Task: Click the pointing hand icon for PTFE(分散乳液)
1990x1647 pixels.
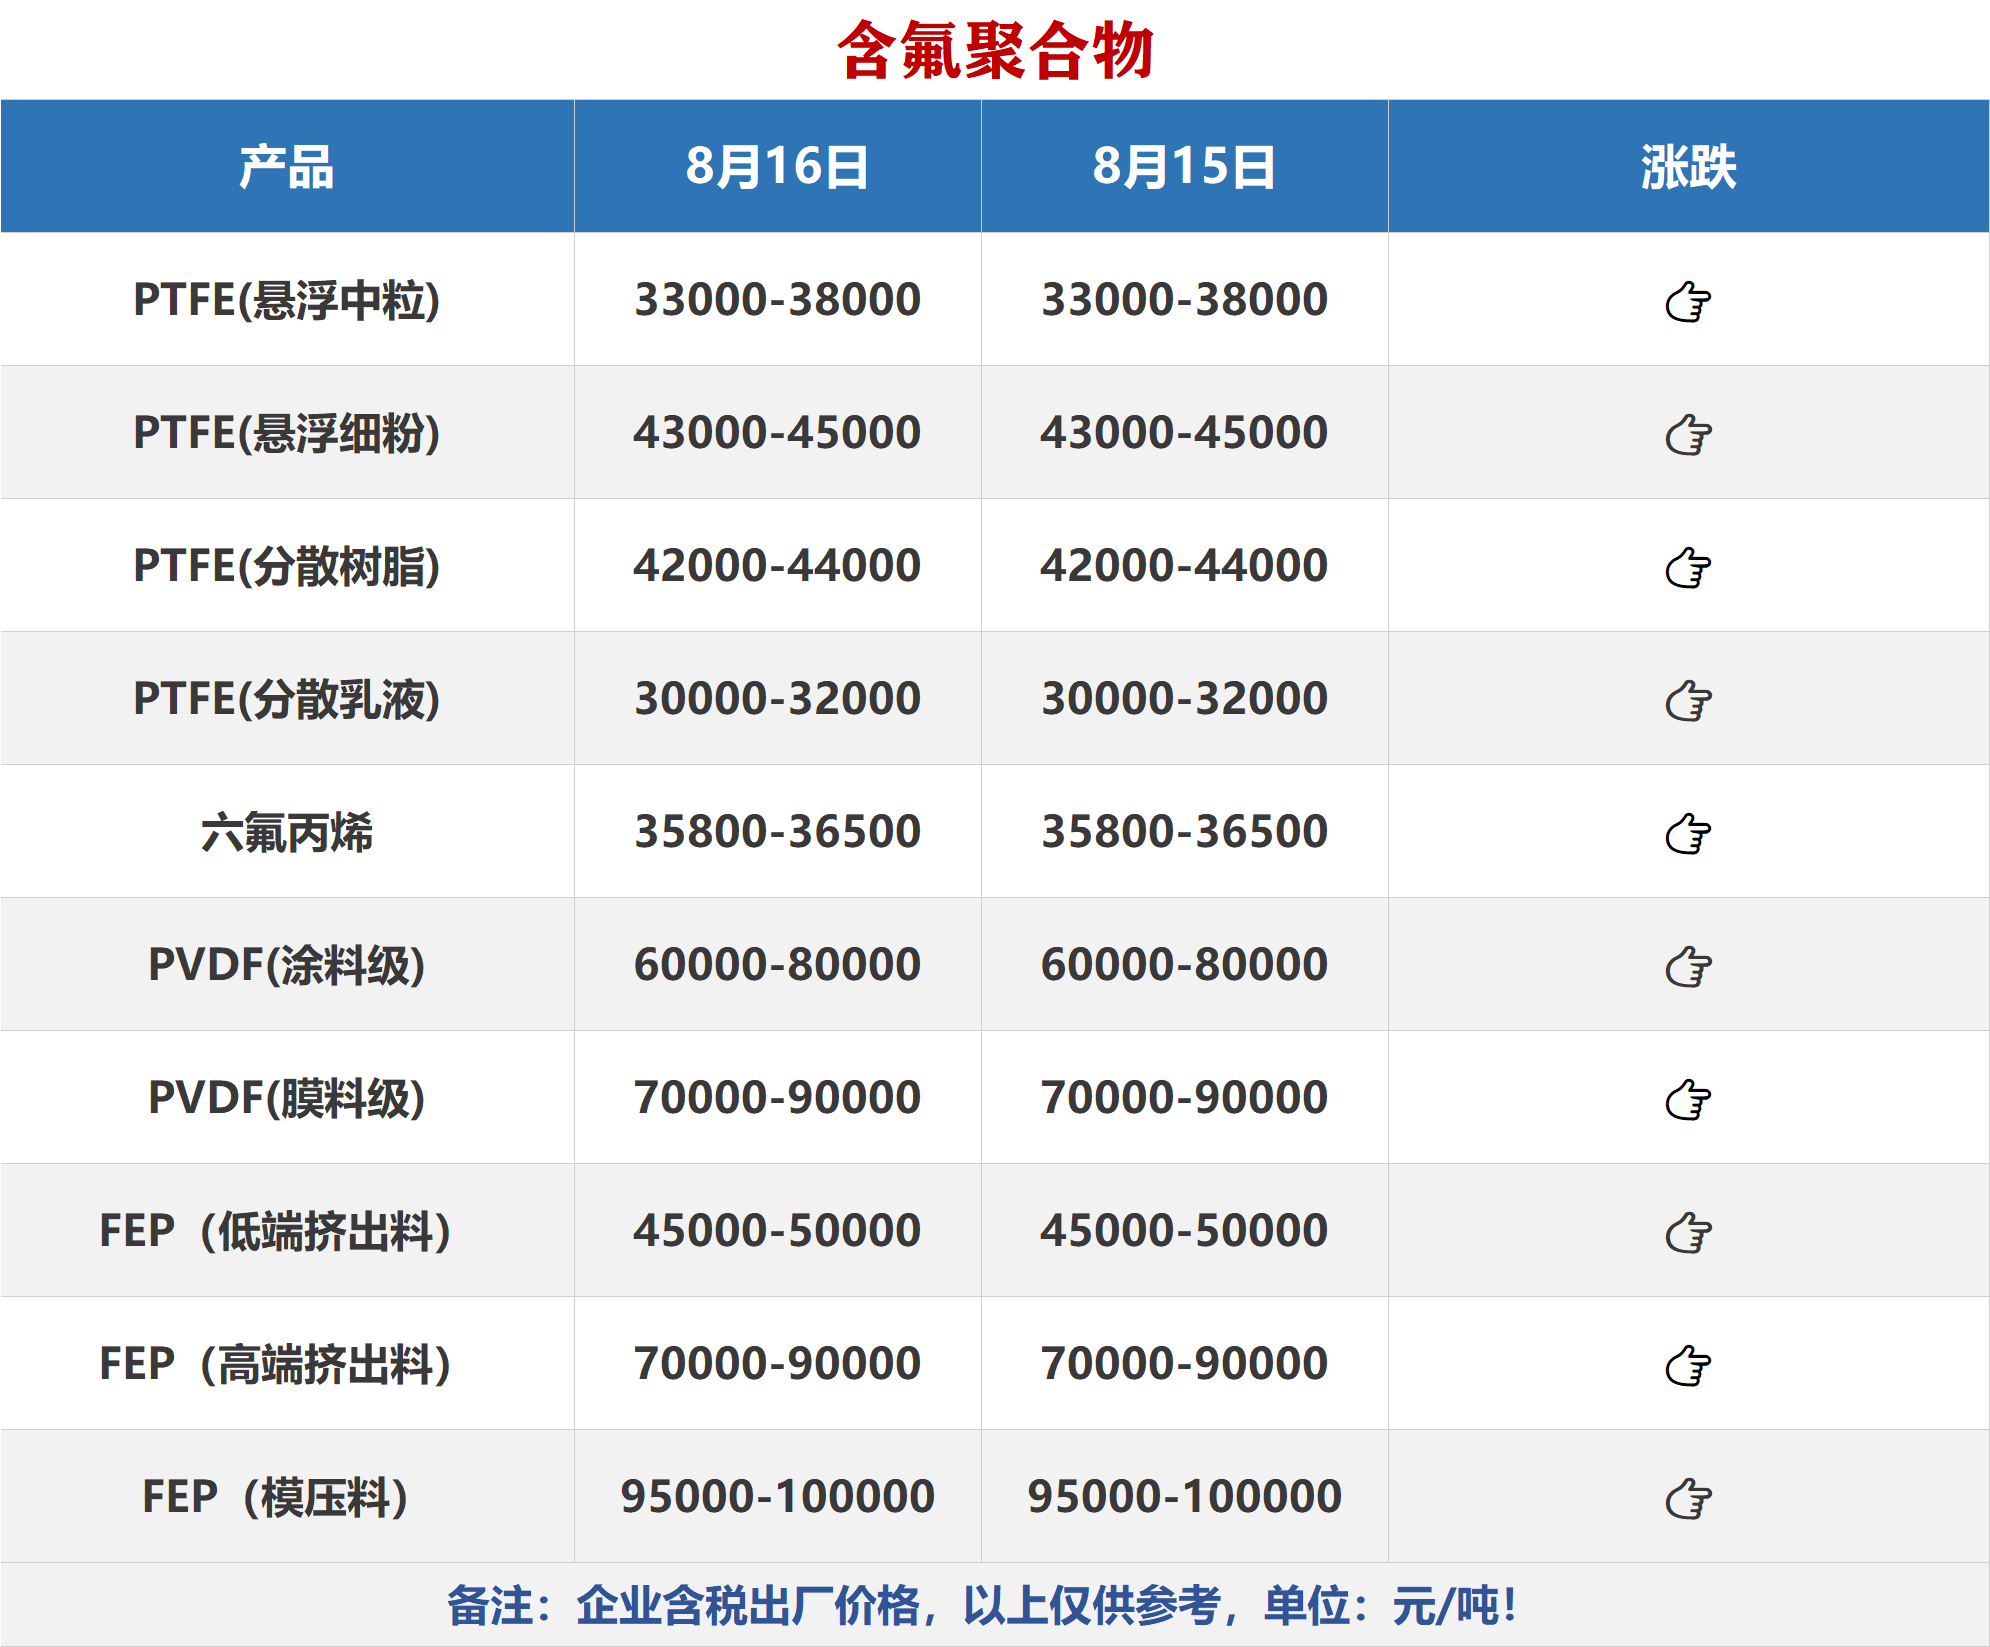Action: point(1688,700)
